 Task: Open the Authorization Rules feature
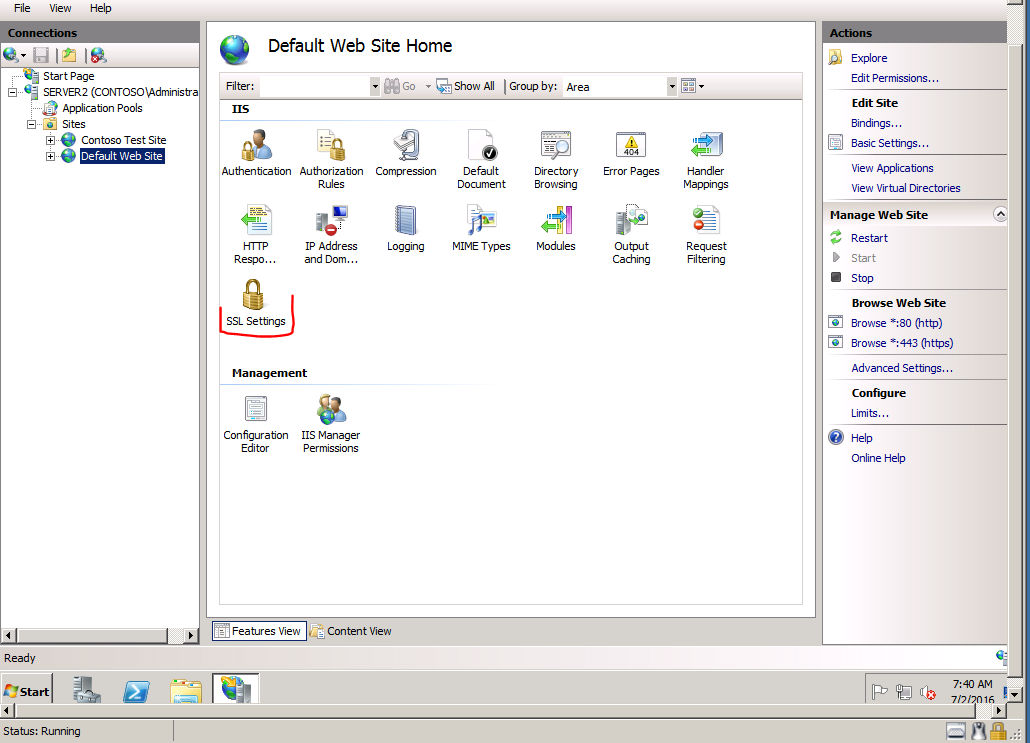coord(331,160)
